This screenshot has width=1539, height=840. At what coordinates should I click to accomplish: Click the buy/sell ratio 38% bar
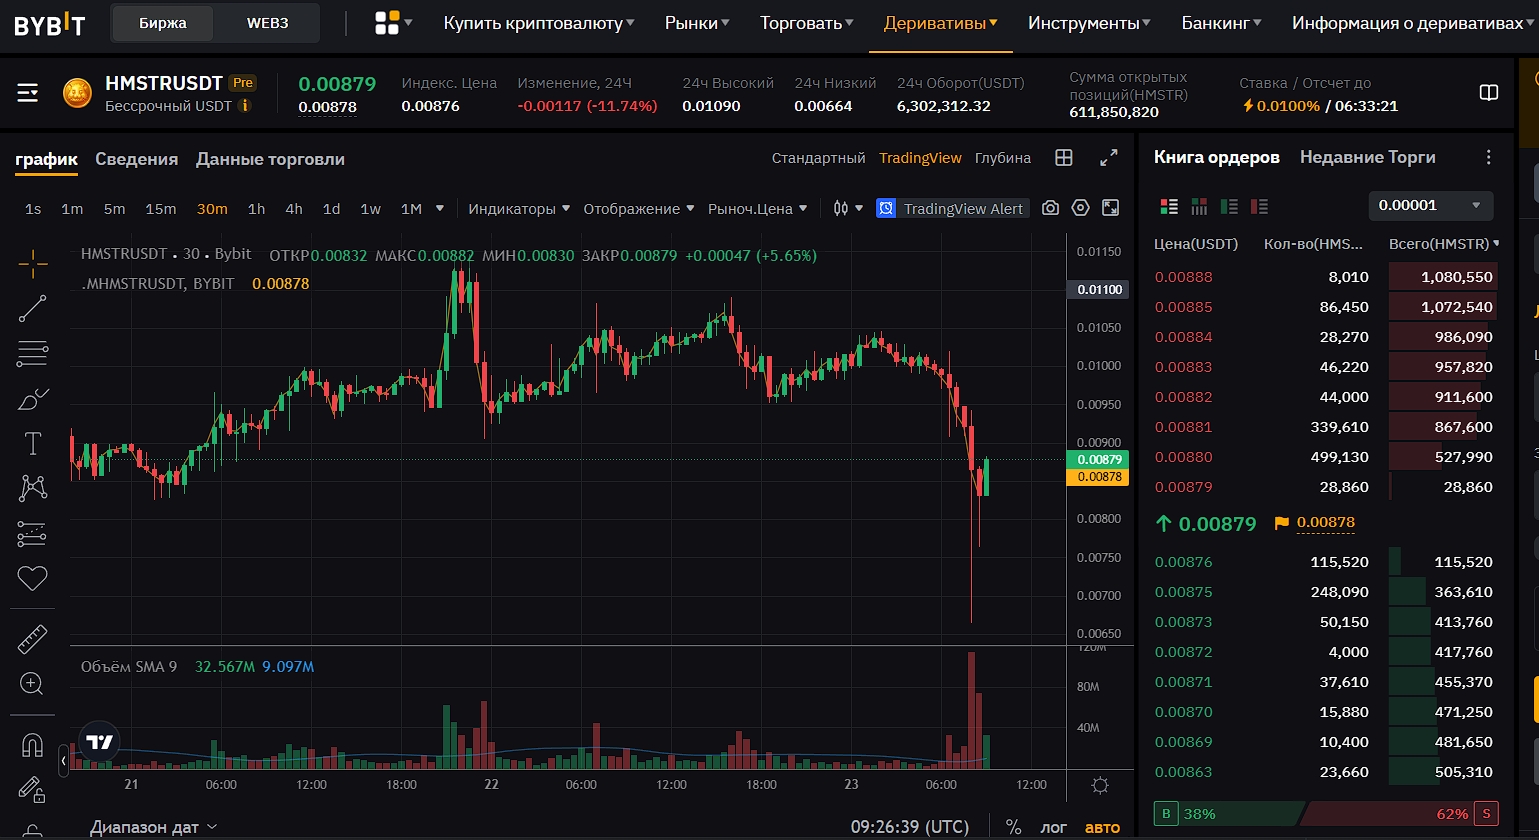[1229, 814]
